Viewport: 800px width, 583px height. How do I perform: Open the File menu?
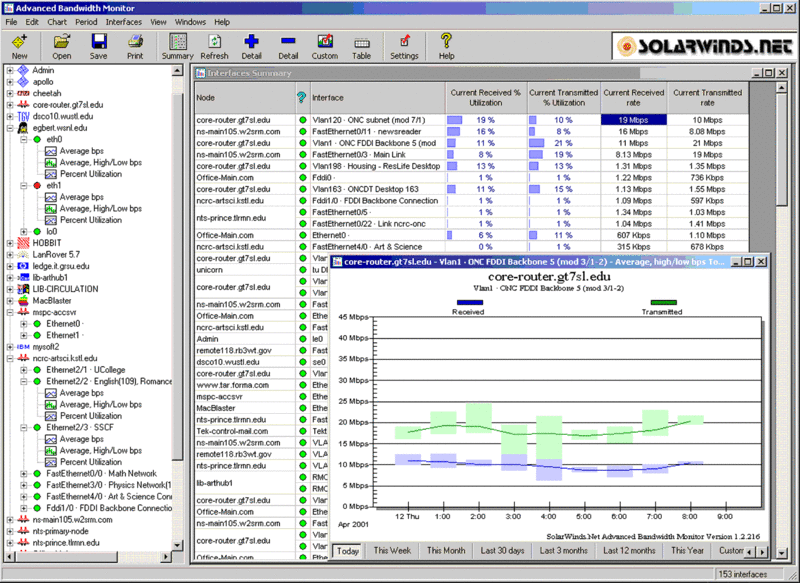coord(11,22)
